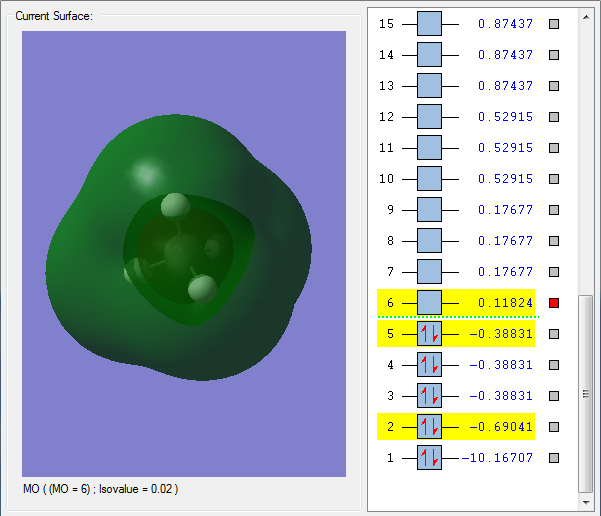Select empty orbital box of level 14
601x516 pixels.
coord(429,55)
